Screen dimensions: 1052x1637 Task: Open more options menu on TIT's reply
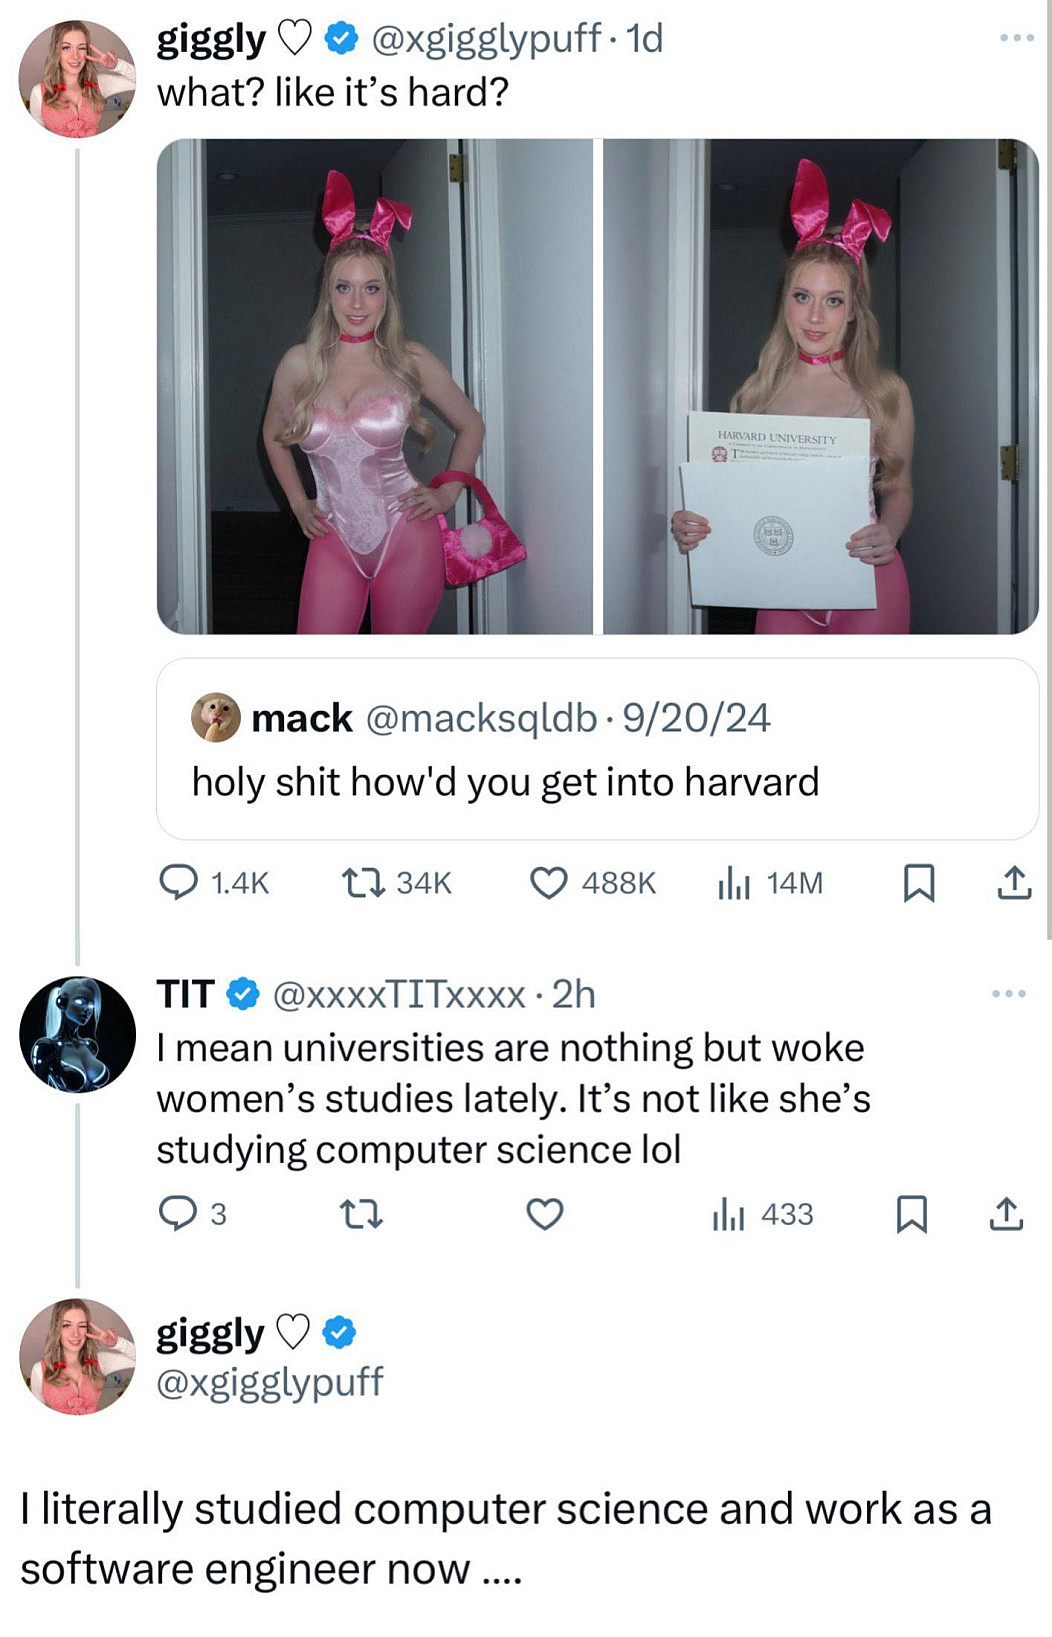[x=1008, y=994]
